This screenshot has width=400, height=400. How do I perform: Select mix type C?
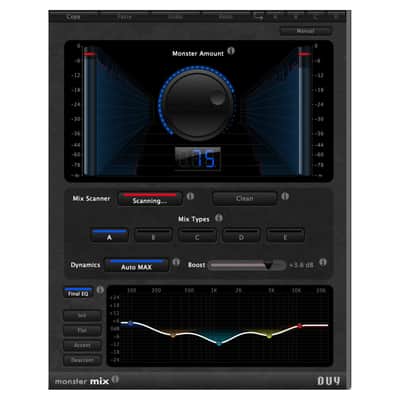197,235
